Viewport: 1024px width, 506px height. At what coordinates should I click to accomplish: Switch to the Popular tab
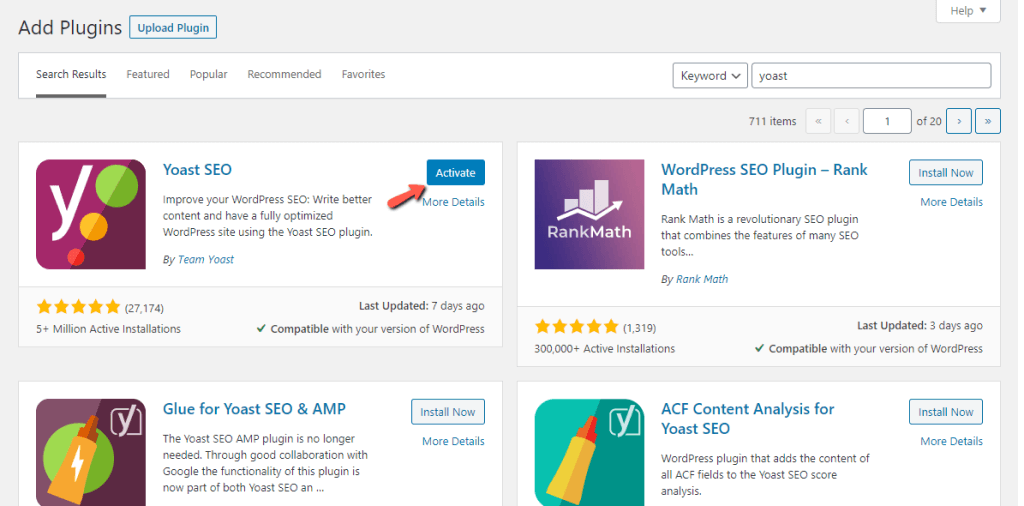[208, 74]
